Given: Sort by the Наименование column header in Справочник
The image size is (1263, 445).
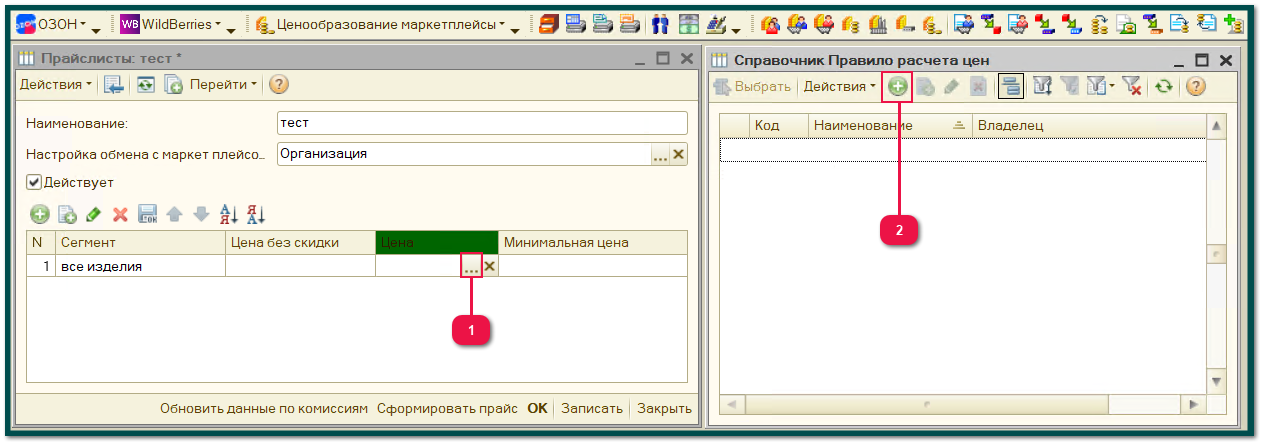Looking at the screenshot, I should click(x=889, y=126).
